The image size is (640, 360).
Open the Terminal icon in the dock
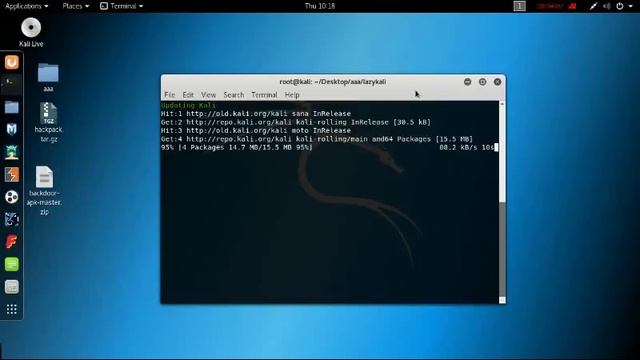(11, 84)
